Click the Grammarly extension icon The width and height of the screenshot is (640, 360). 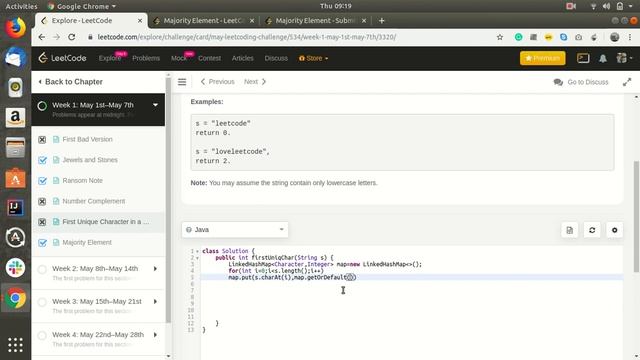518,37
